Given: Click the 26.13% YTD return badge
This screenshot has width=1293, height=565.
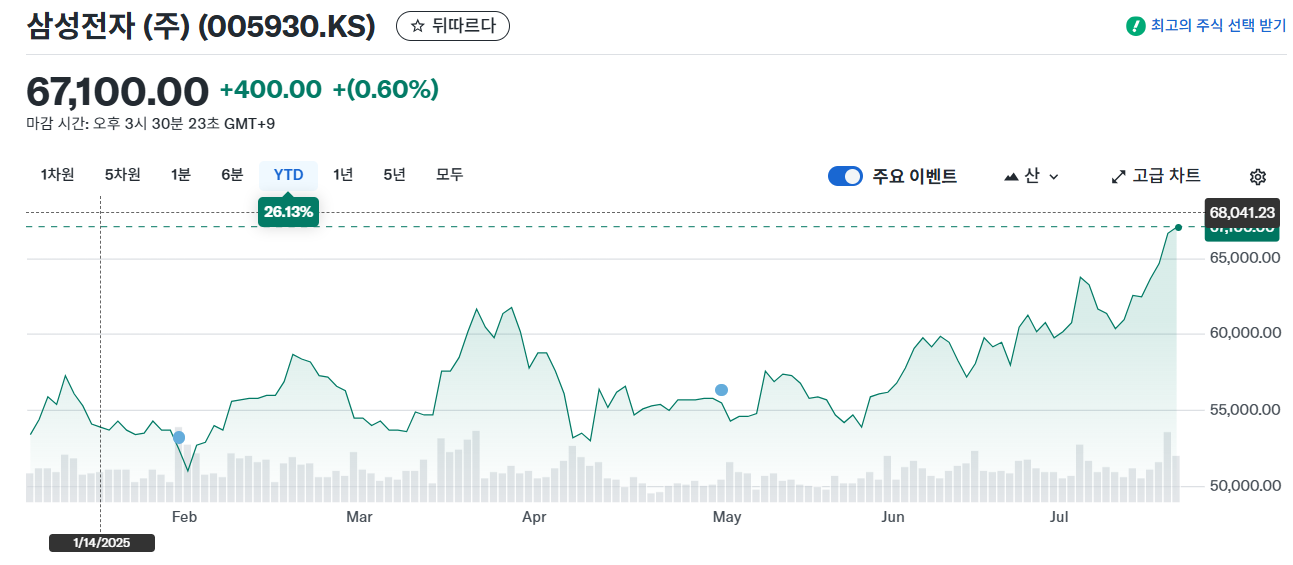Looking at the screenshot, I should click(x=289, y=212).
